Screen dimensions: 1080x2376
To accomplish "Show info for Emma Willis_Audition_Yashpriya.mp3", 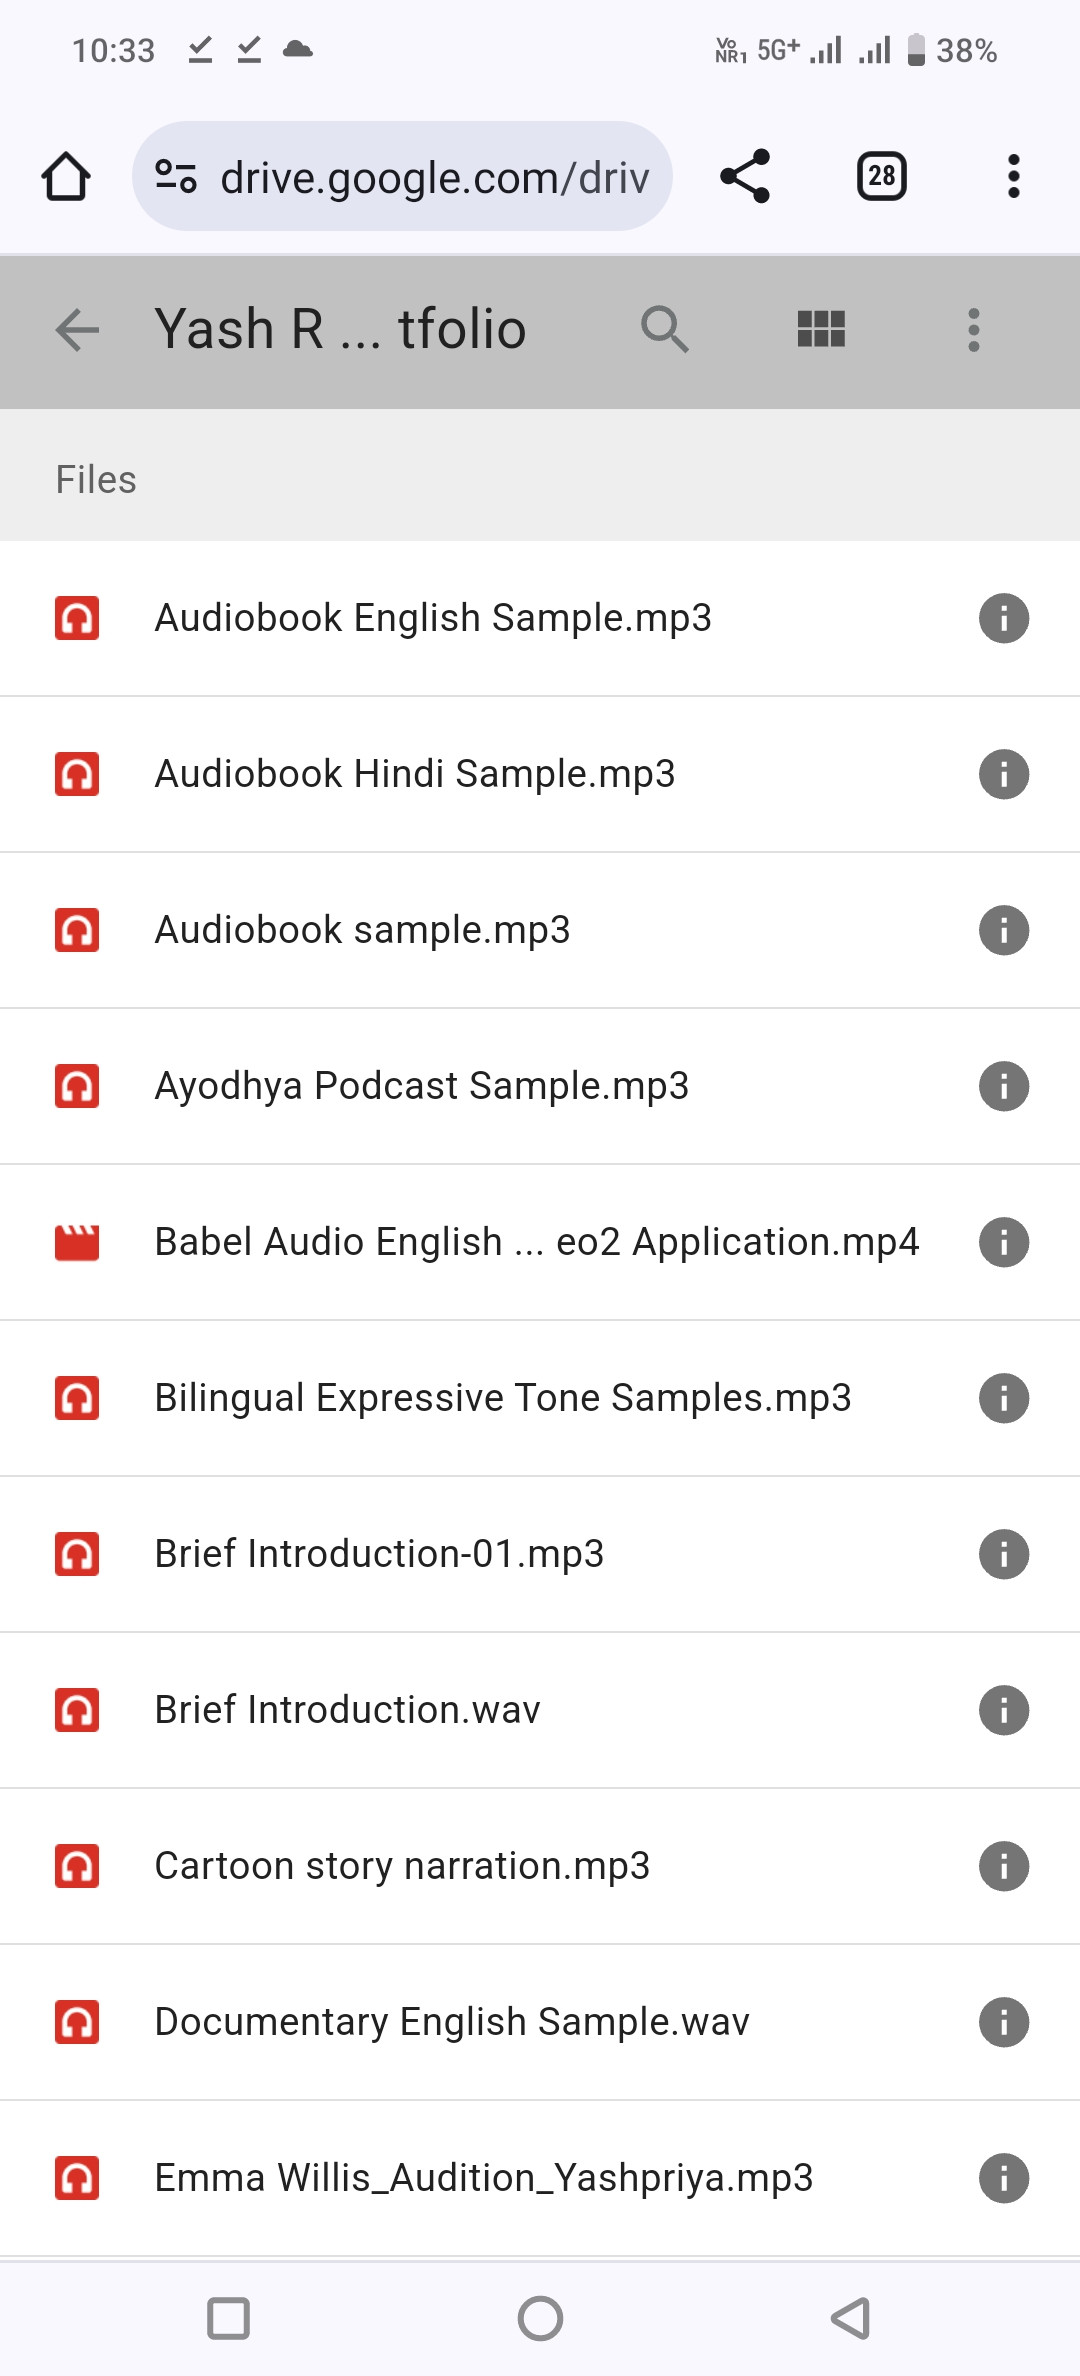I will [x=1003, y=2178].
